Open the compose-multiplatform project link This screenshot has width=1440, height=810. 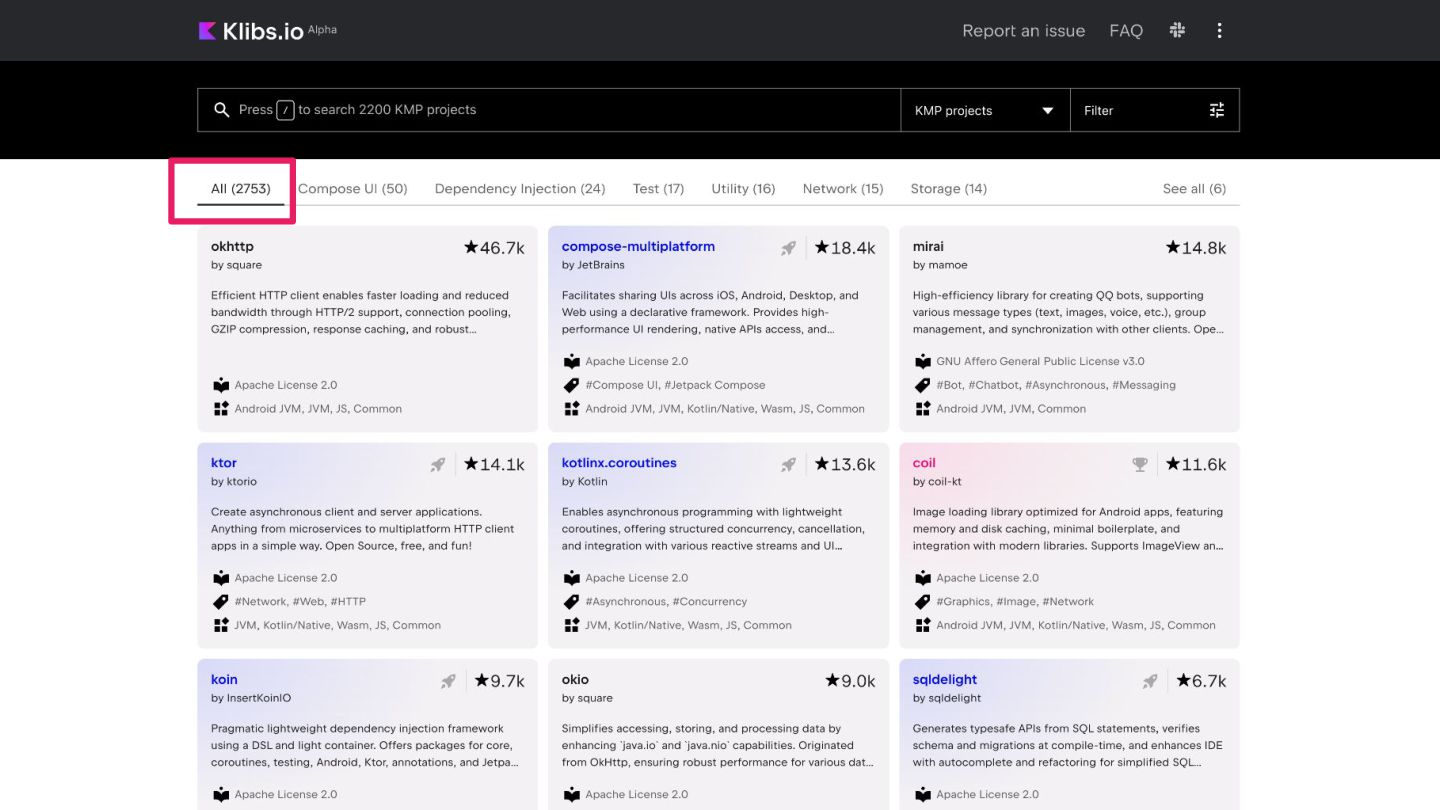coord(638,246)
